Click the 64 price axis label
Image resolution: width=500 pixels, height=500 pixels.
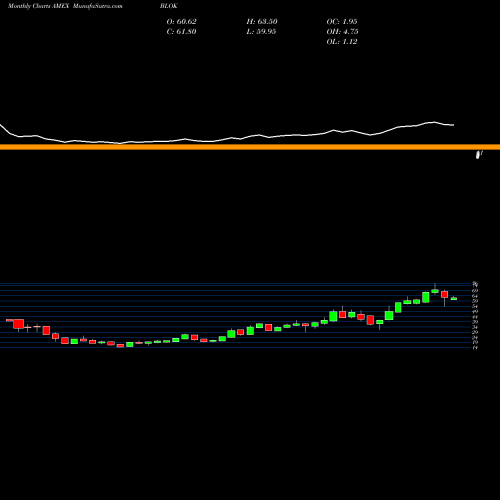[x=475, y=296]
